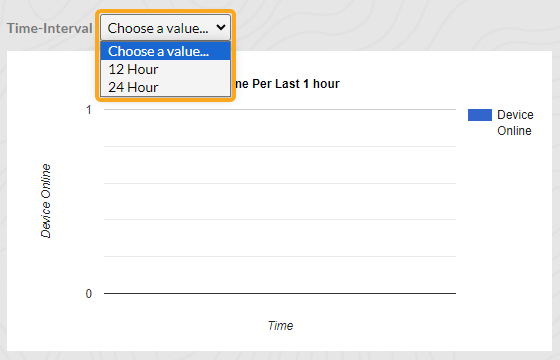The width and height of the screenshot is (560, 360).
Task: Click the y-axis tick value 1
Action: pyautogui.click(x=89, y=110)
